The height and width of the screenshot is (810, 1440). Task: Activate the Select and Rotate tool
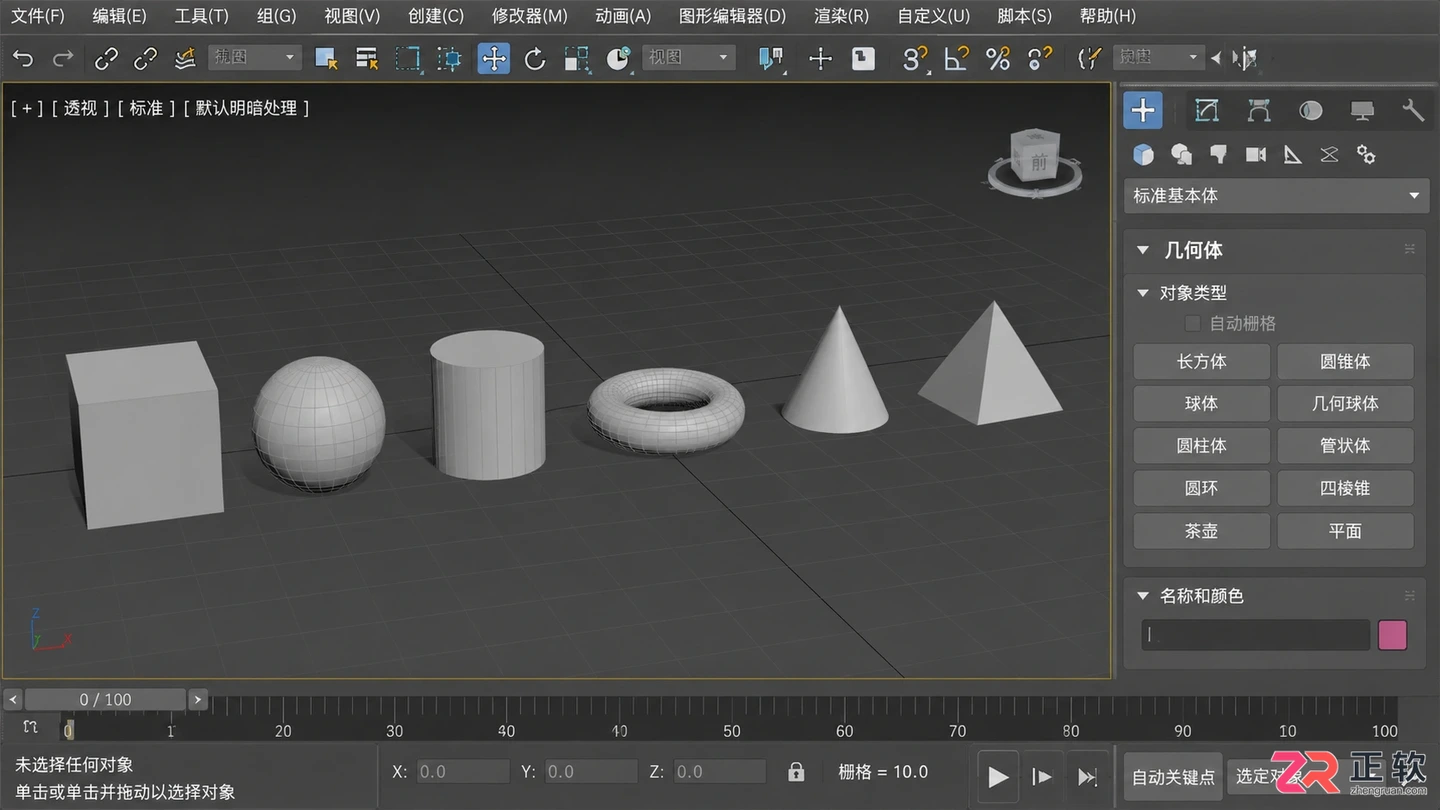[x=535, y=58]
